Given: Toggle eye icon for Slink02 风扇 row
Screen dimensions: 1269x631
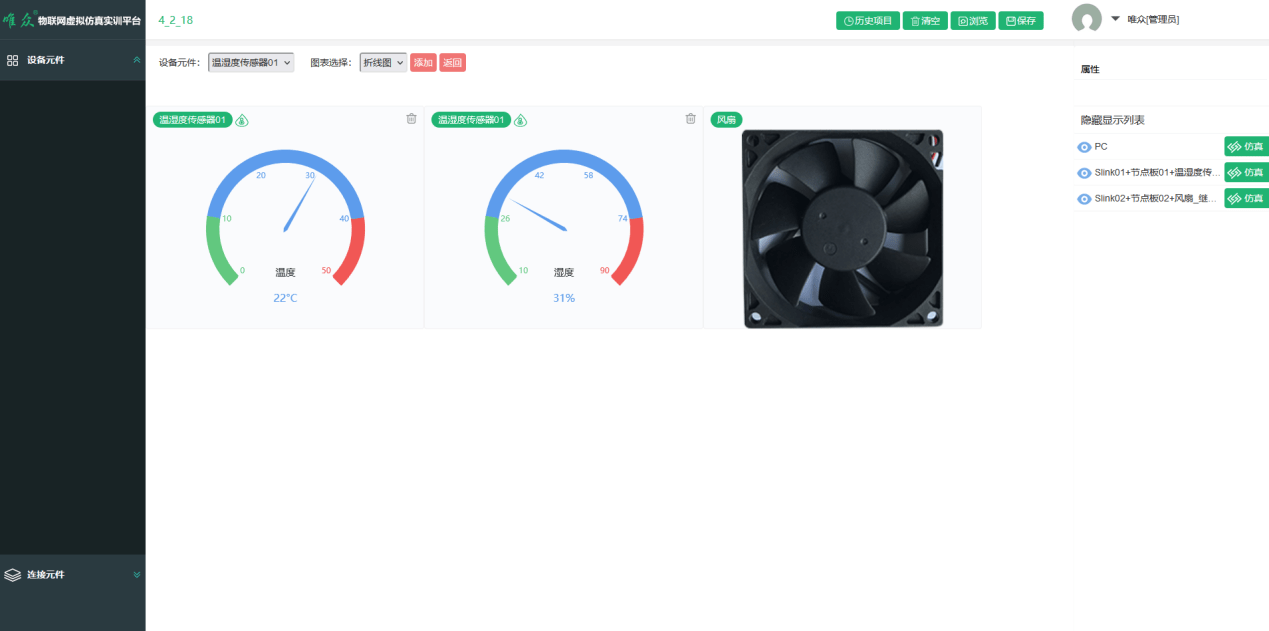Looking at the screenshot, I should [1084, 199].
